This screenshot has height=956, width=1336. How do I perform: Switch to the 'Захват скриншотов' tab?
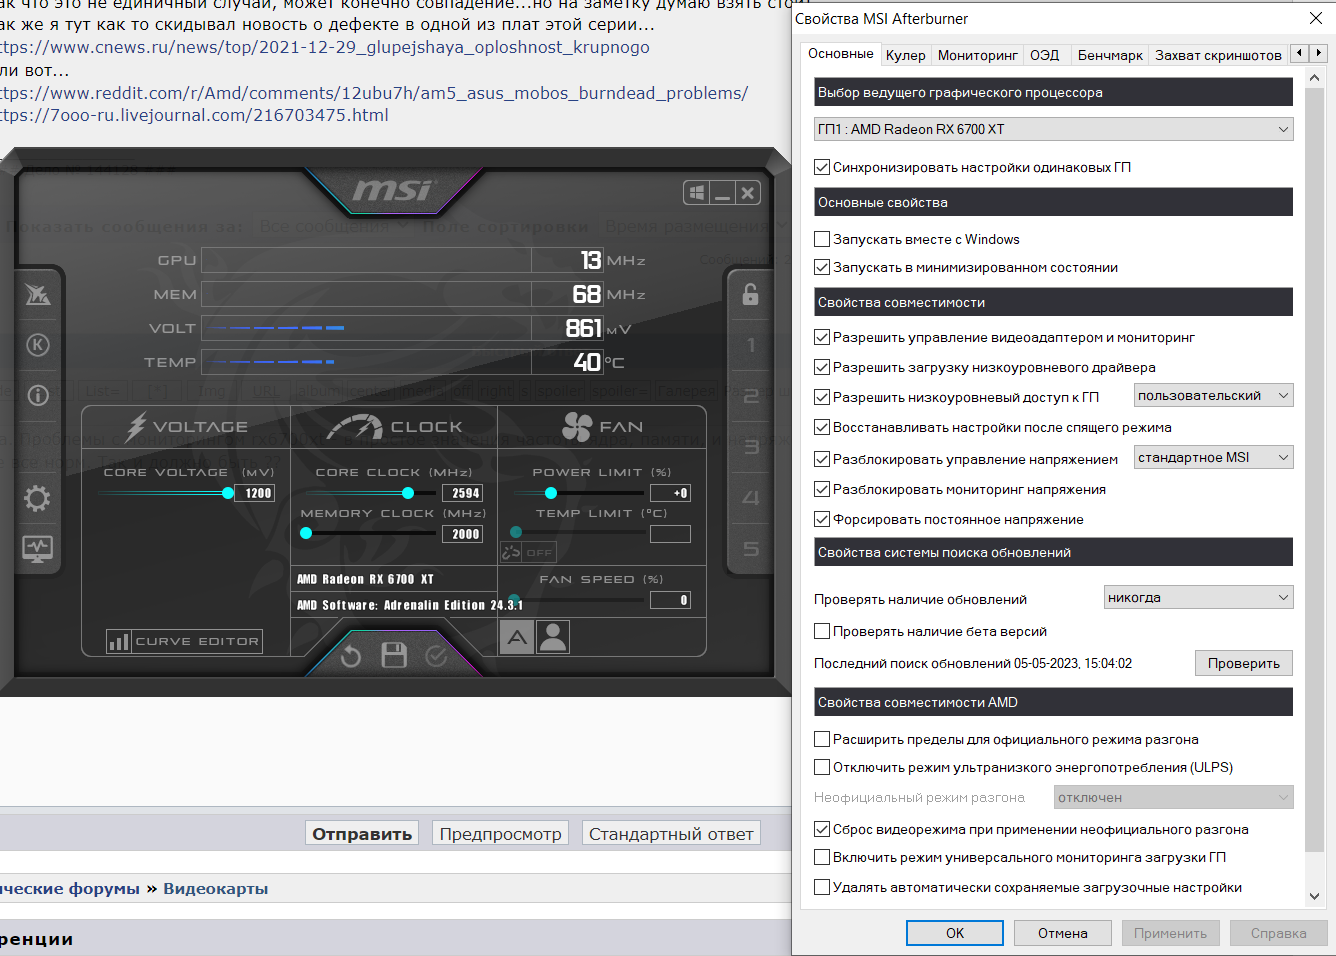click(1218, 55)
